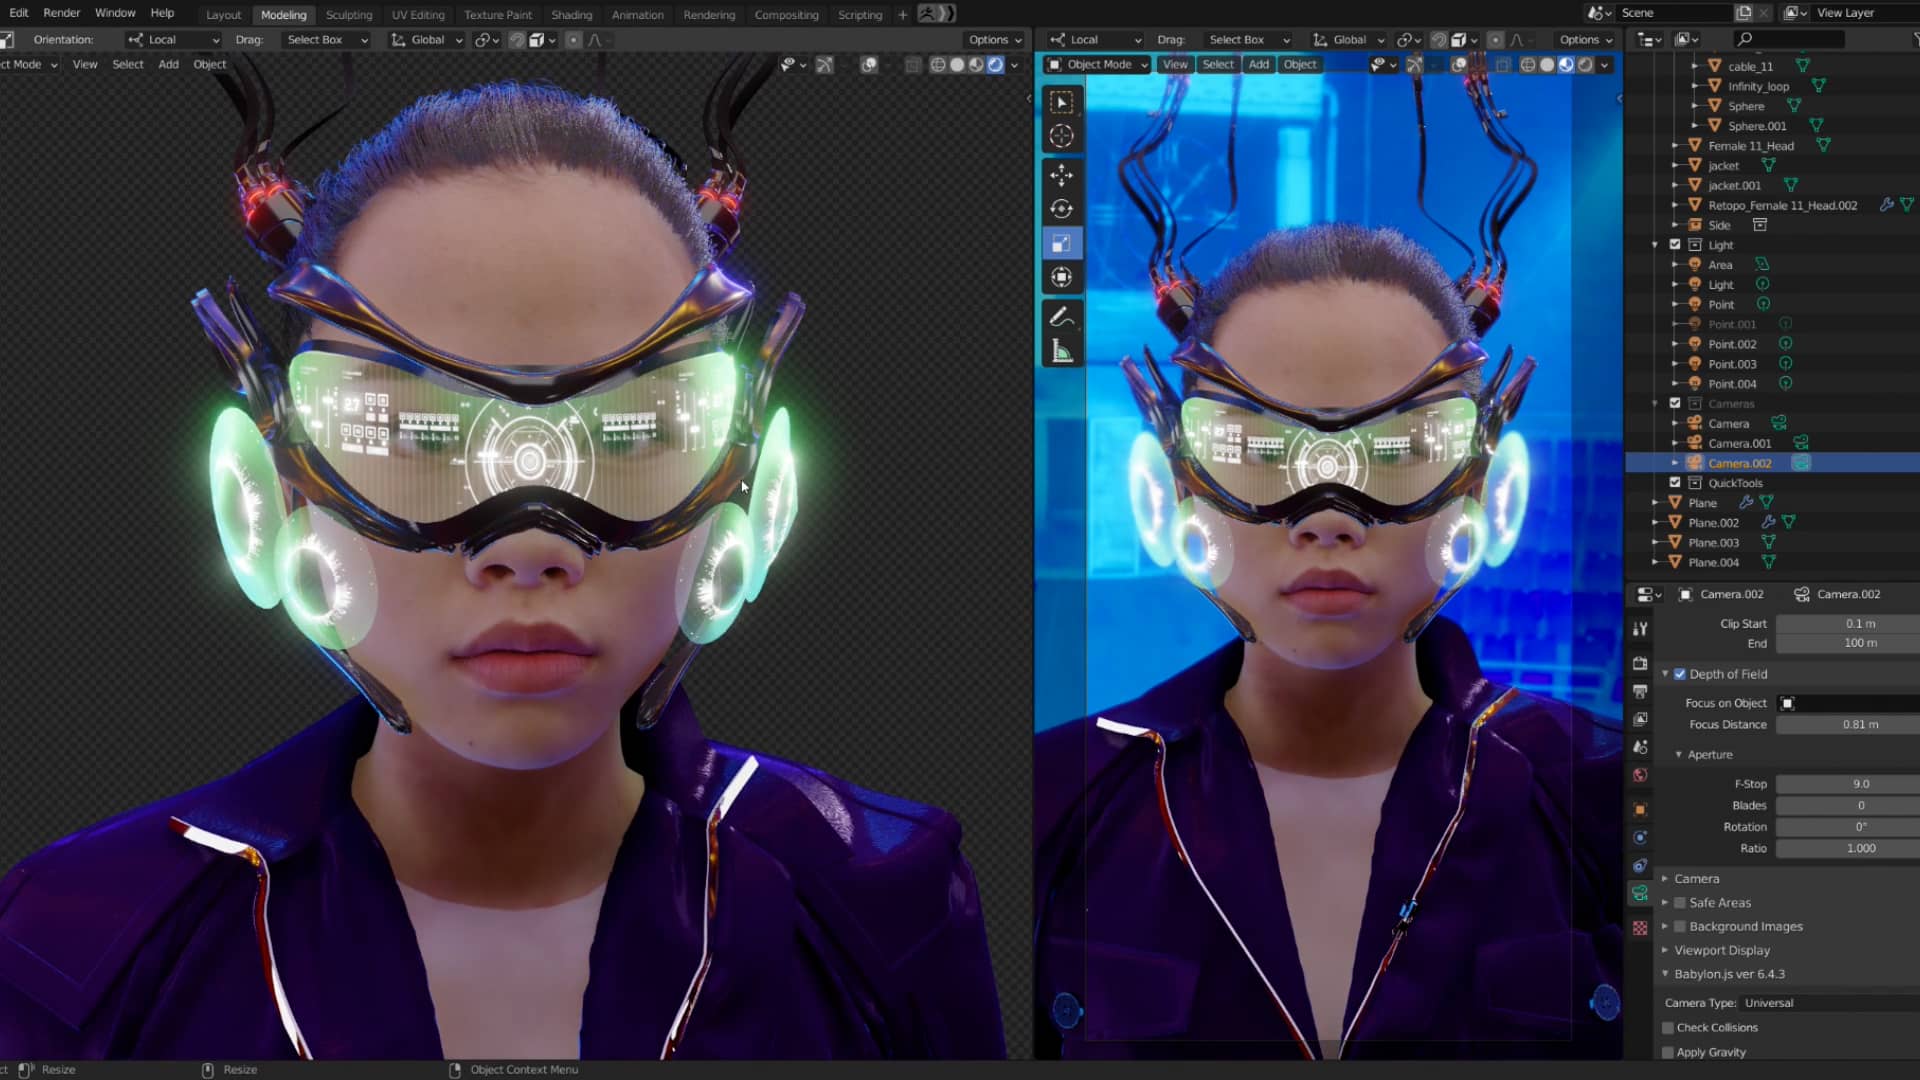
Task: Open the Render Properties tab
Action: point(1640,663)
